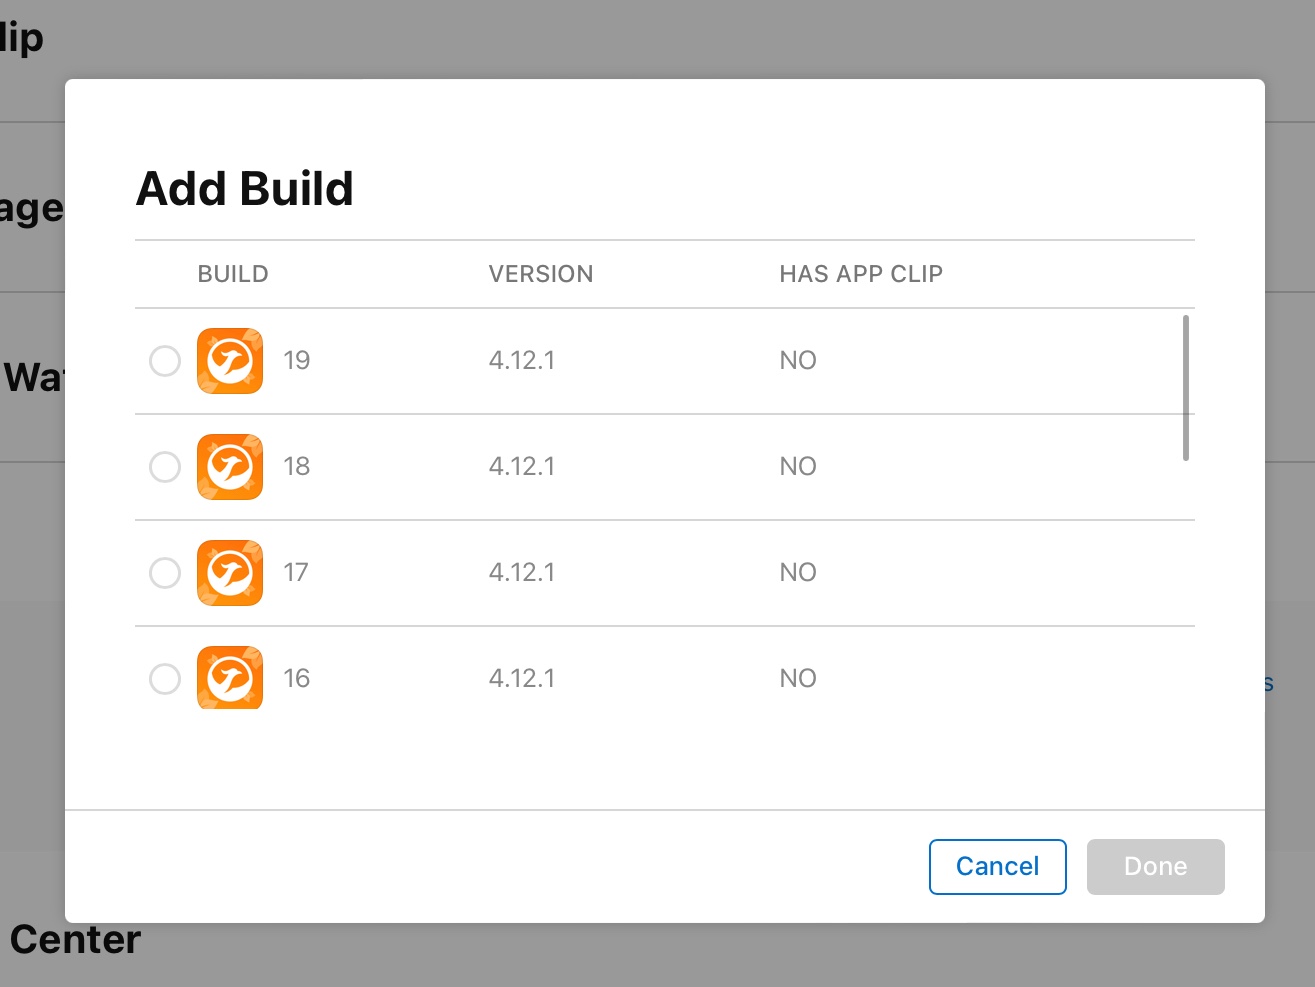Image resolution: width=1315 pixels, height=987 pixels.
Task: Click the HAS APP CLIP column header
Action: click(x=861, y=274)
